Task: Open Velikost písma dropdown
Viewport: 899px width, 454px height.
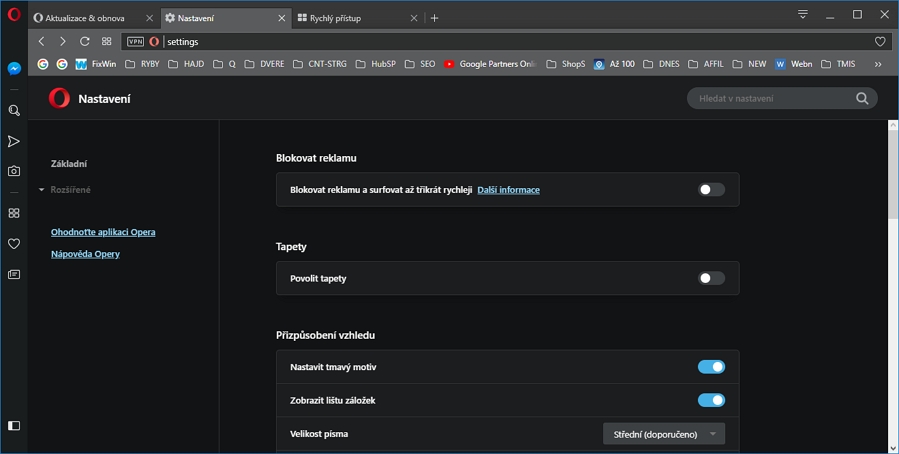Action: 664,434
